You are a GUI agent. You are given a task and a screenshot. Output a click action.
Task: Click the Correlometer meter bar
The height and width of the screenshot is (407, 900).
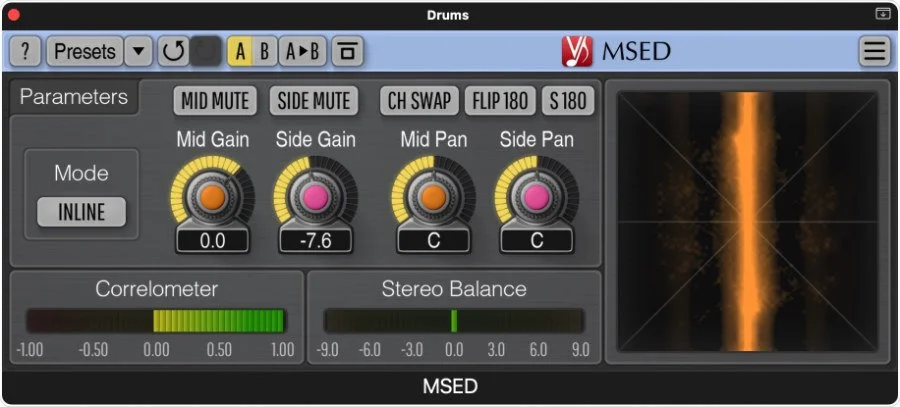click(x=156, y=321)
